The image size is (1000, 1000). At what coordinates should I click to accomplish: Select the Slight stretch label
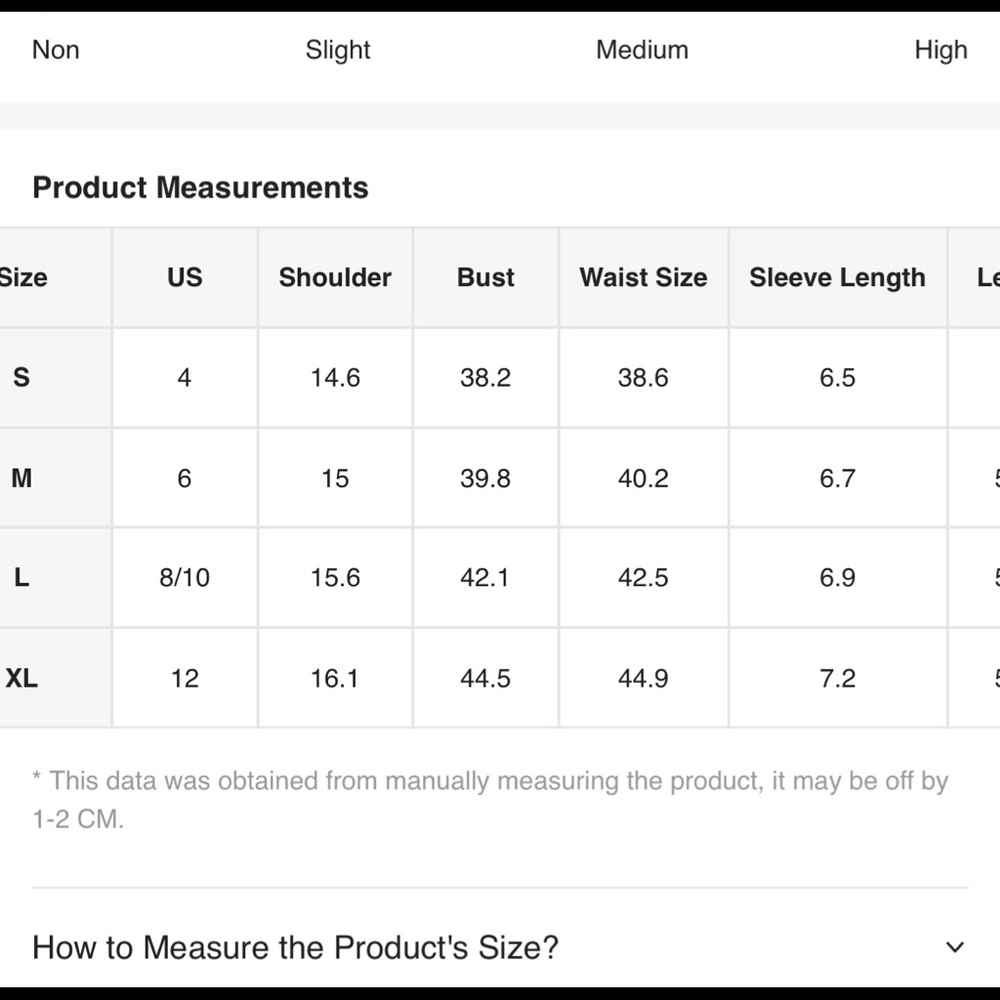(338, 50)
